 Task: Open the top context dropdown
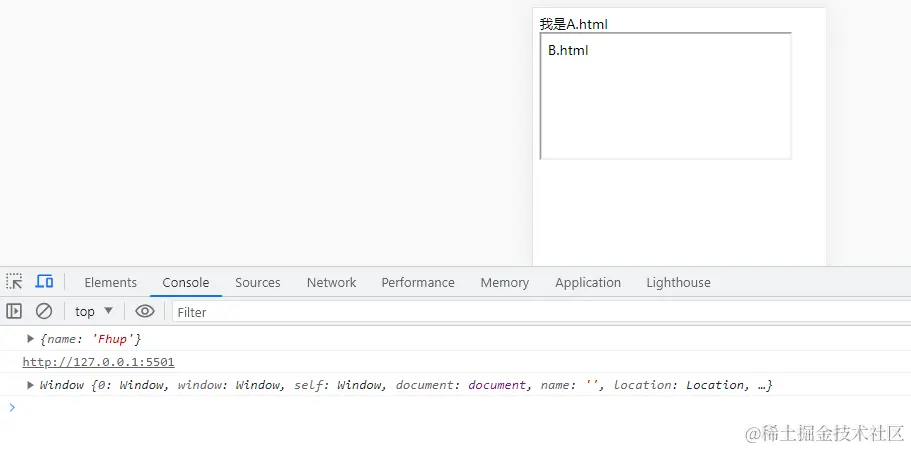(x=94, y=311)
